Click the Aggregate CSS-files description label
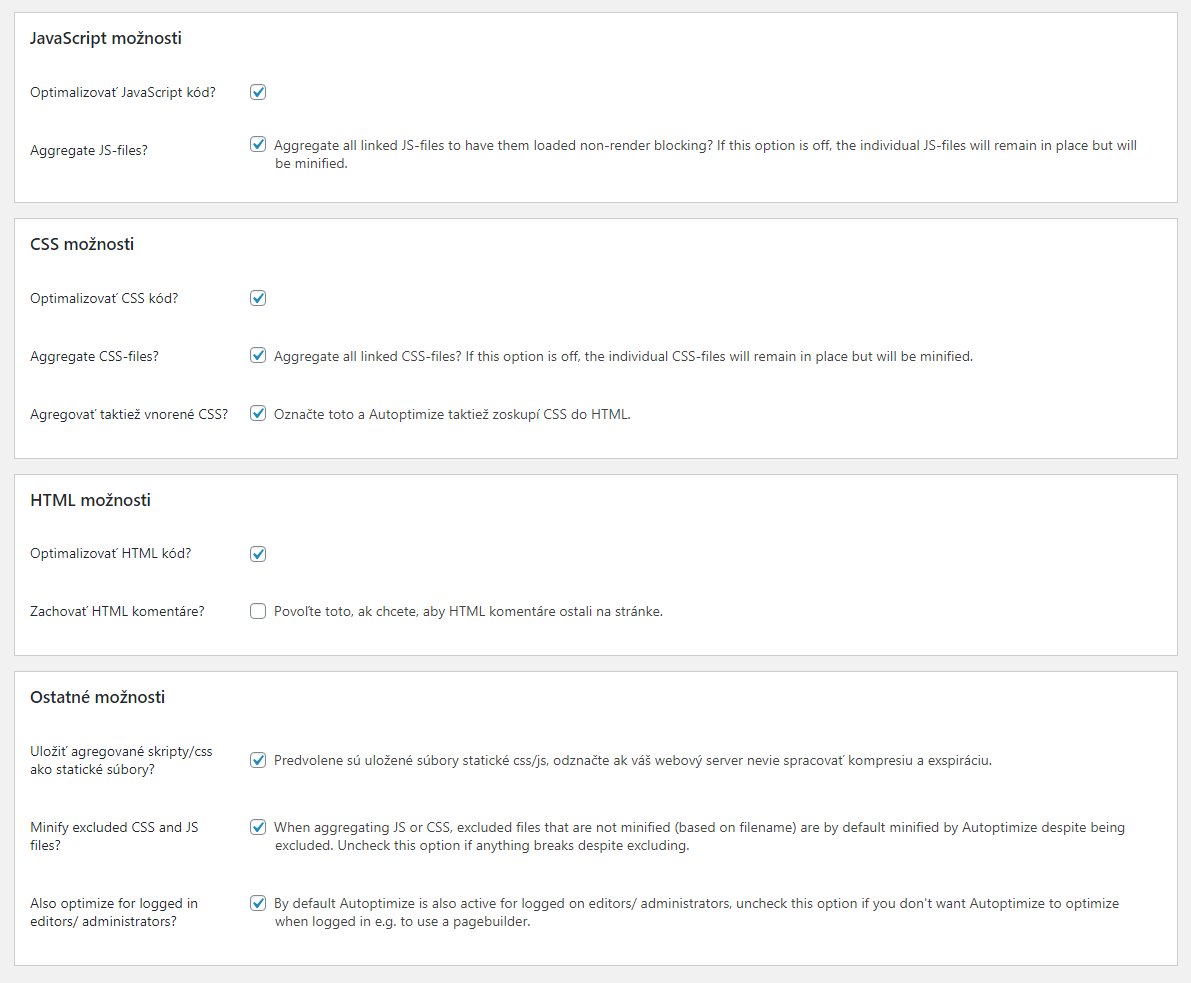Viewport: 1191px width, 983px height. tap(624, 356)
